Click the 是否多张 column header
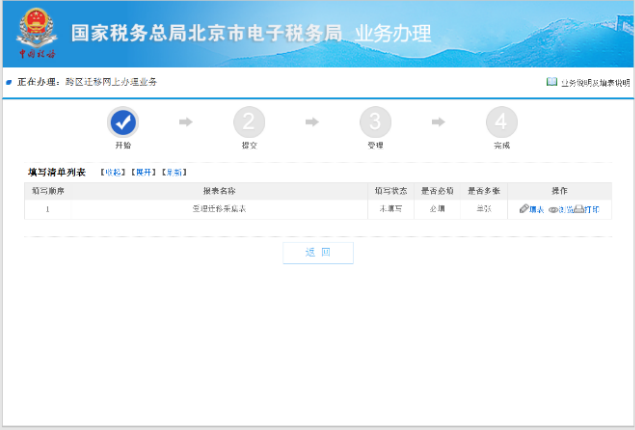 pos(484,191)
